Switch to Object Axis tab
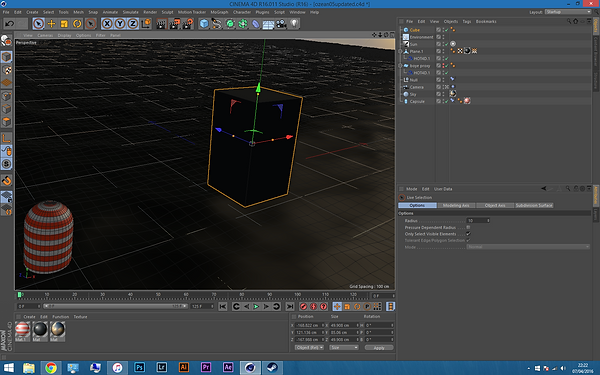The height and width of the screenshot is (375, 600). (495, 205)
